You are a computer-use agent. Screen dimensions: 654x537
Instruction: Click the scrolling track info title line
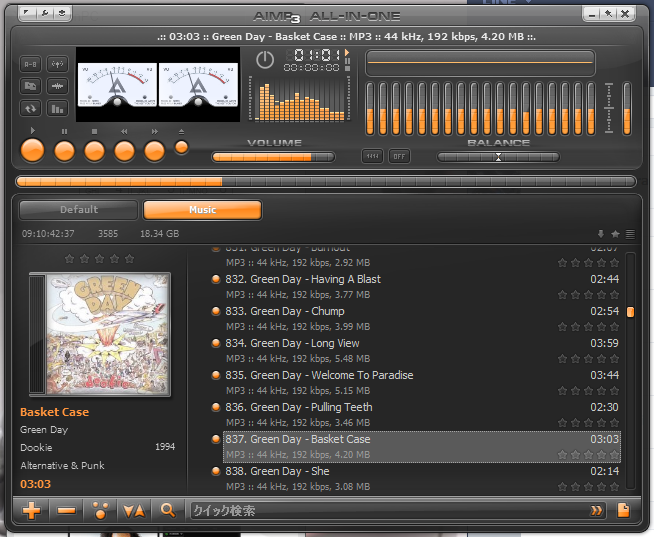click(x=347, y=37)
